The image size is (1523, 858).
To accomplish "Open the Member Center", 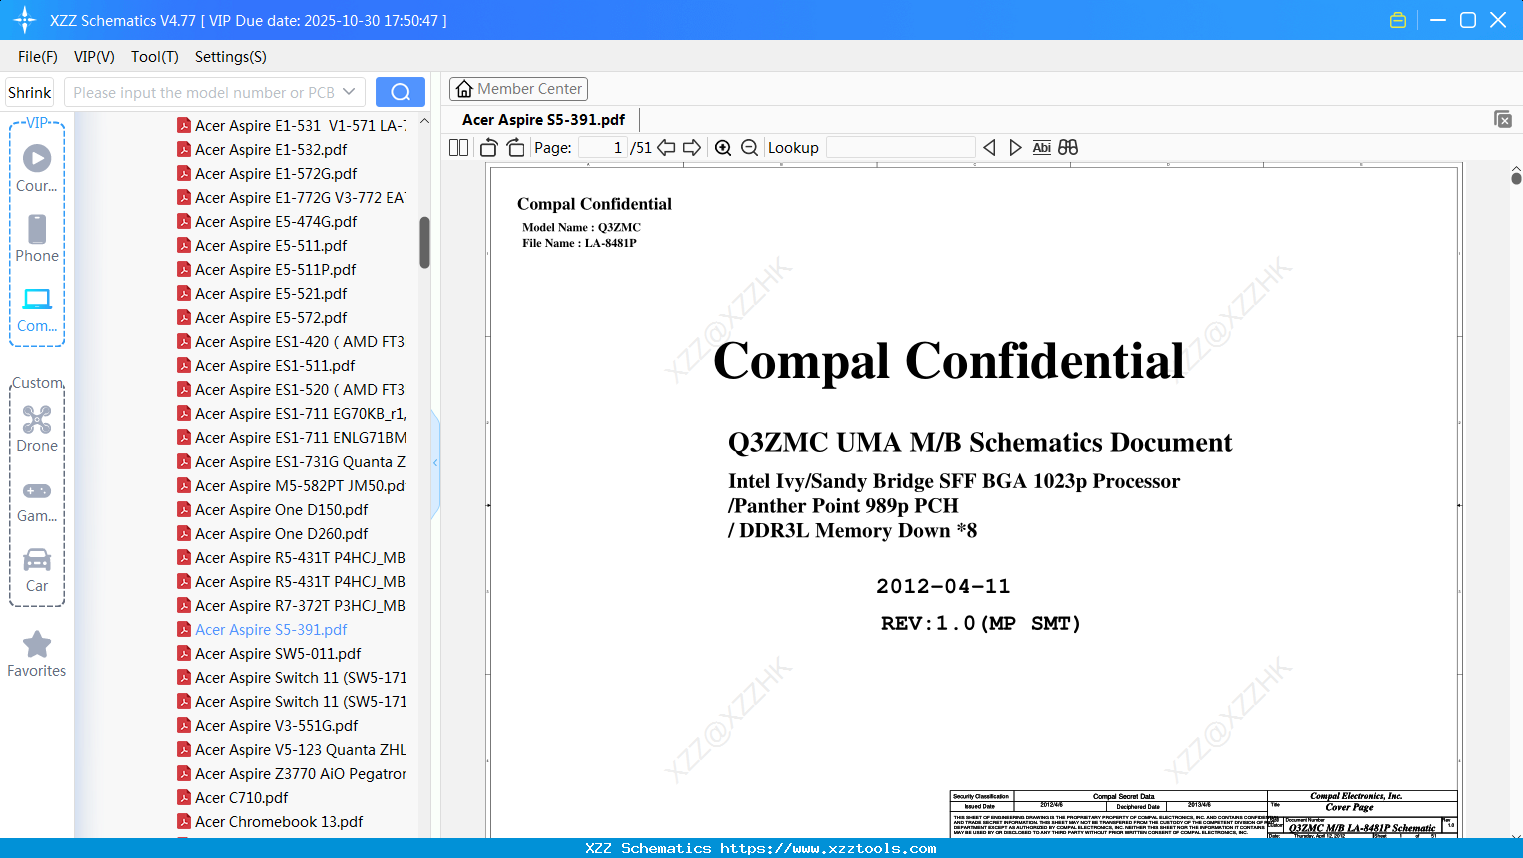I will [x=518, y=89].
